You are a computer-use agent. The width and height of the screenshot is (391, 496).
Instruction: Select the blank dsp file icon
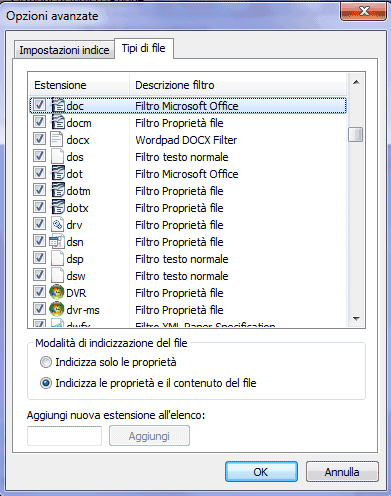(x=57, y=259)
